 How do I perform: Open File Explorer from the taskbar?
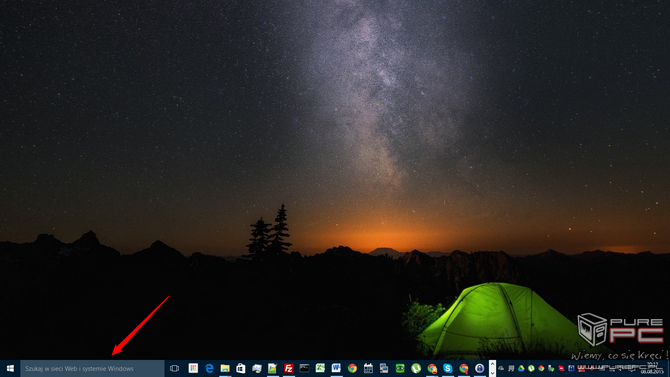pos(225,368)
